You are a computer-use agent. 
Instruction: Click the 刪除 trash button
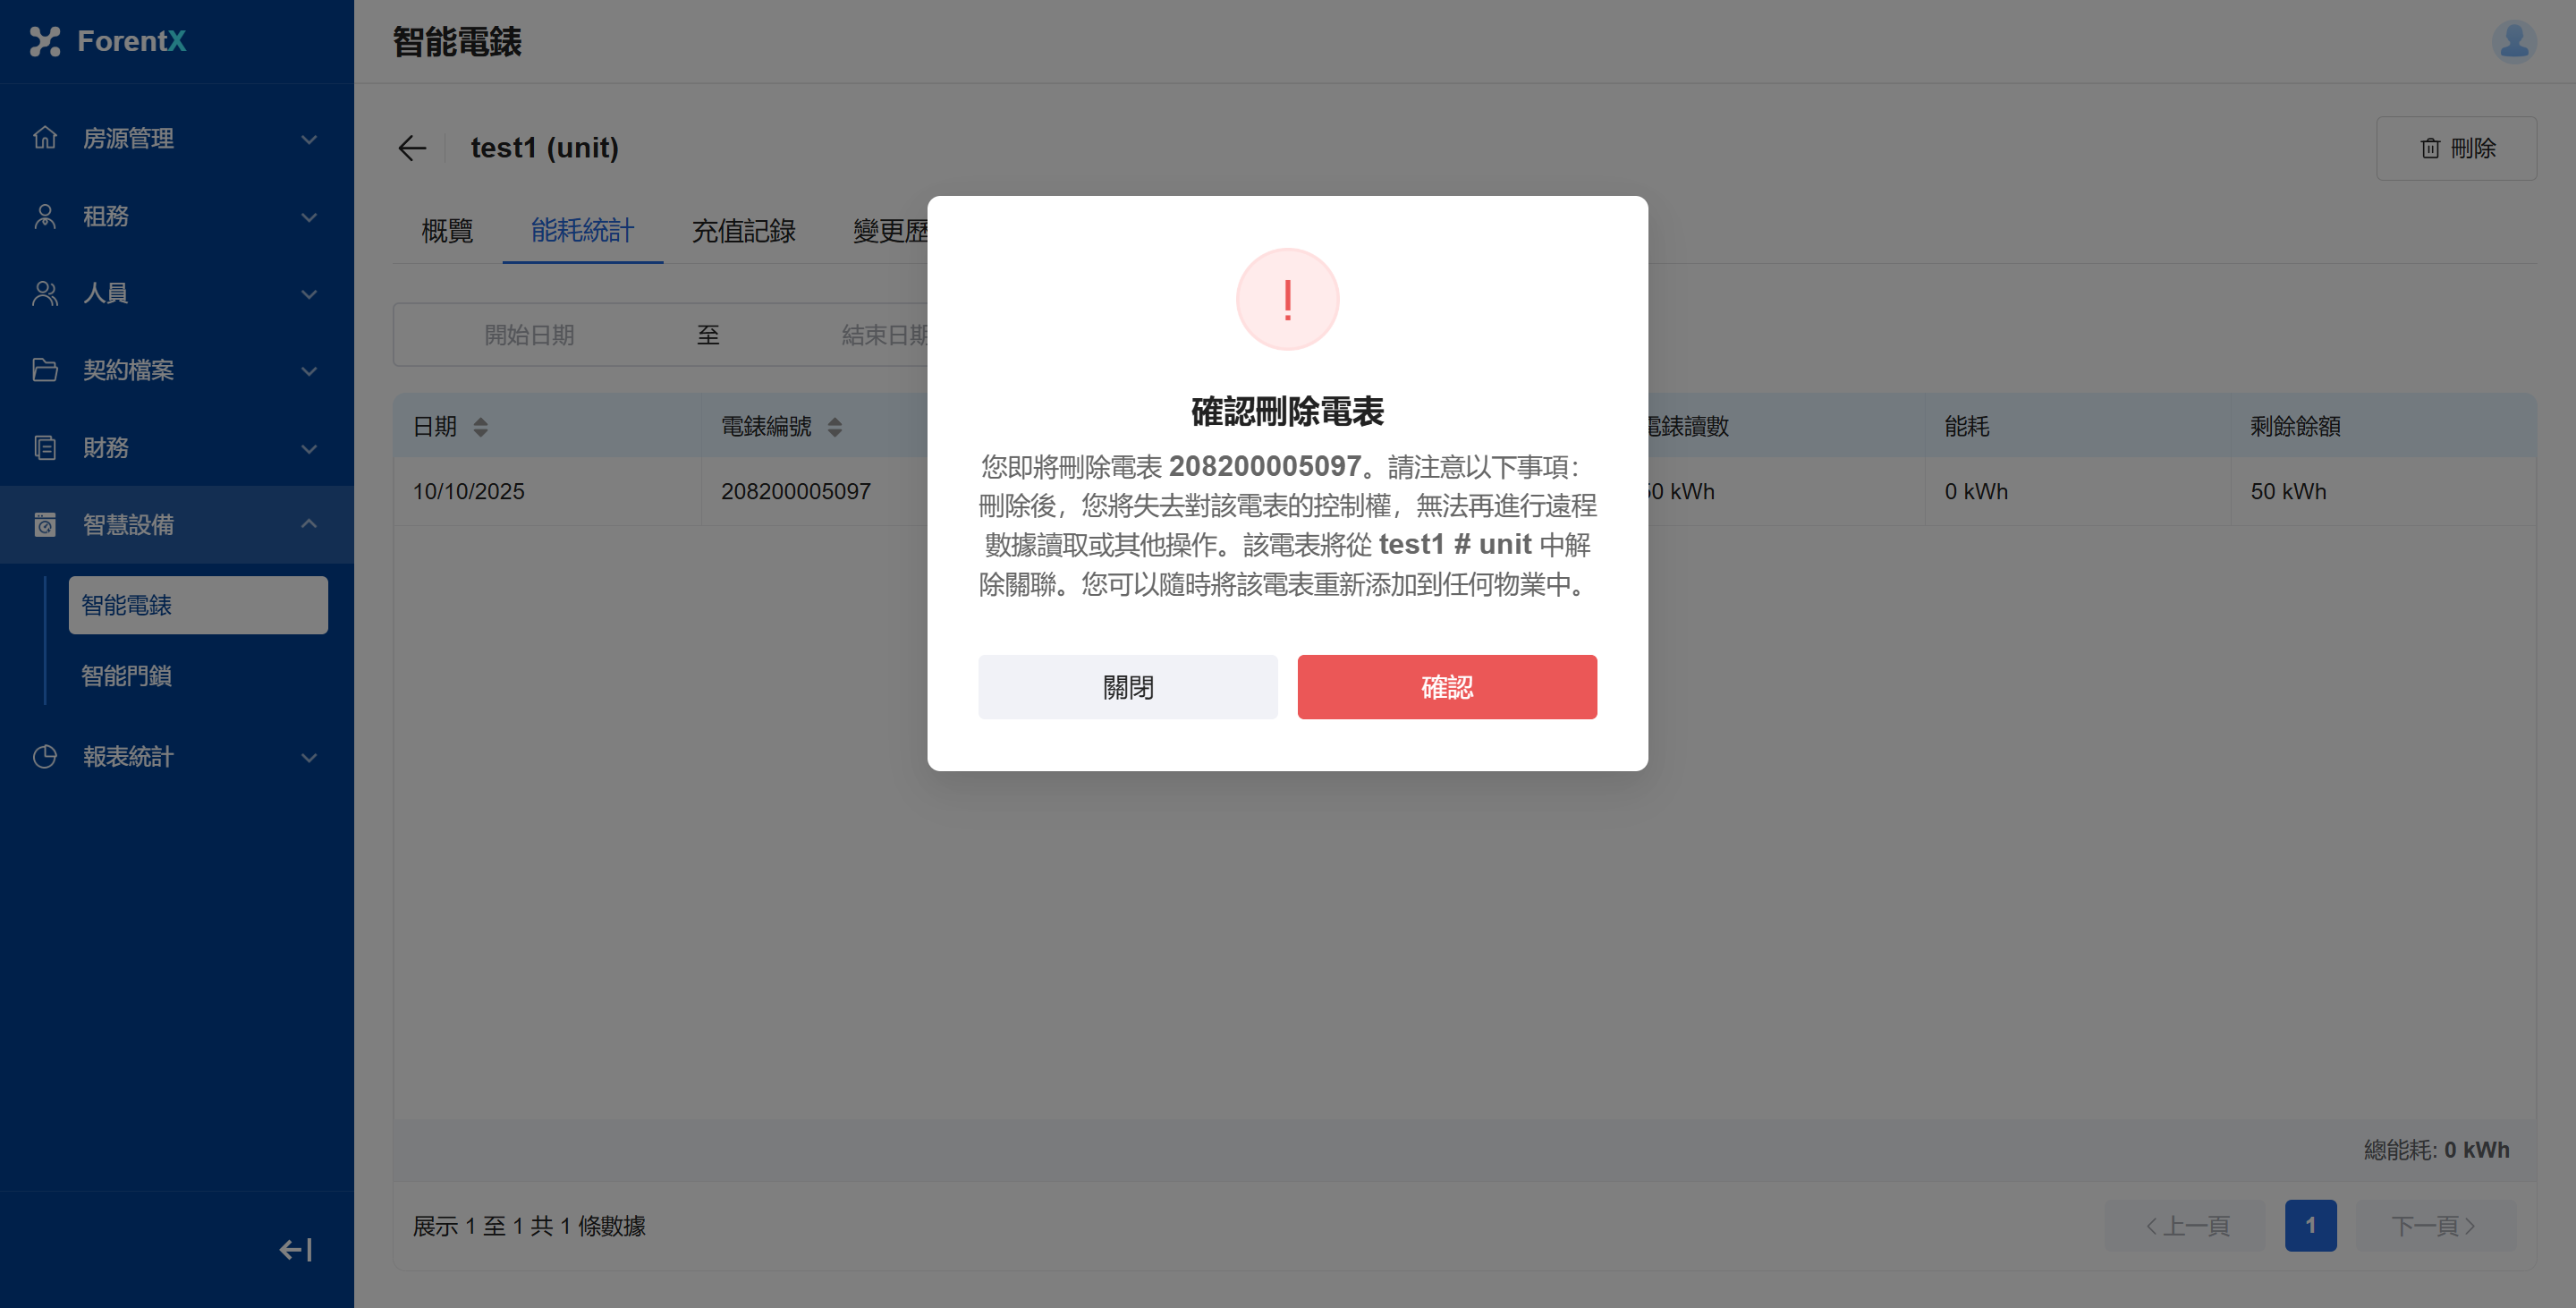click(2456, 148)
